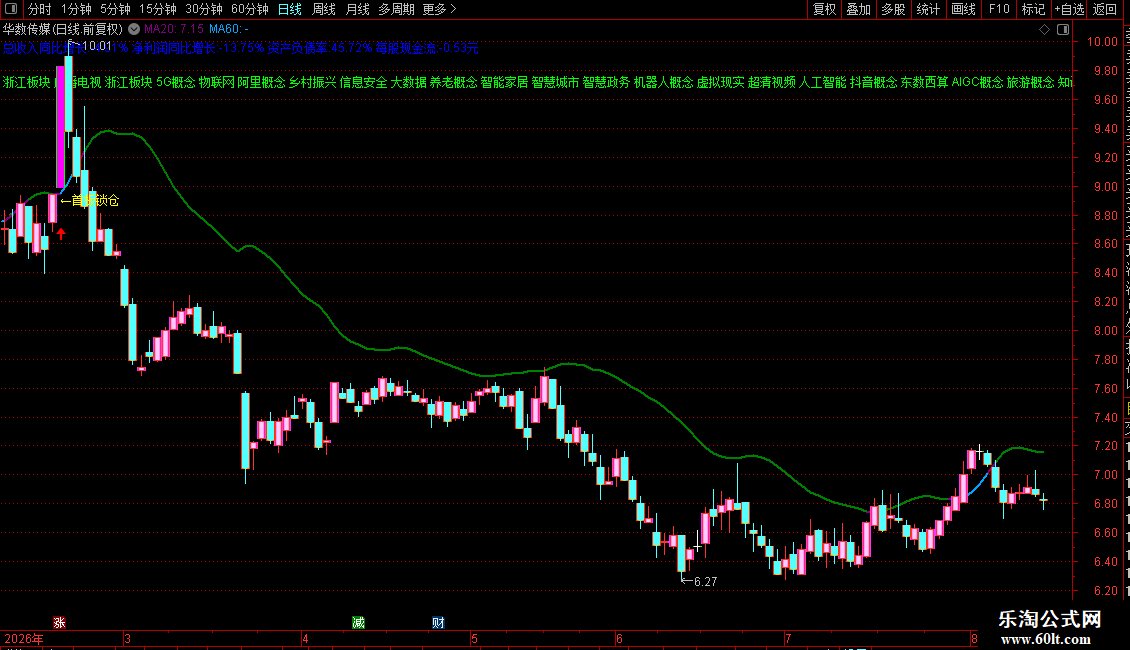
Task: Click the 7.00 price level on the axis
Action: 1105,475
